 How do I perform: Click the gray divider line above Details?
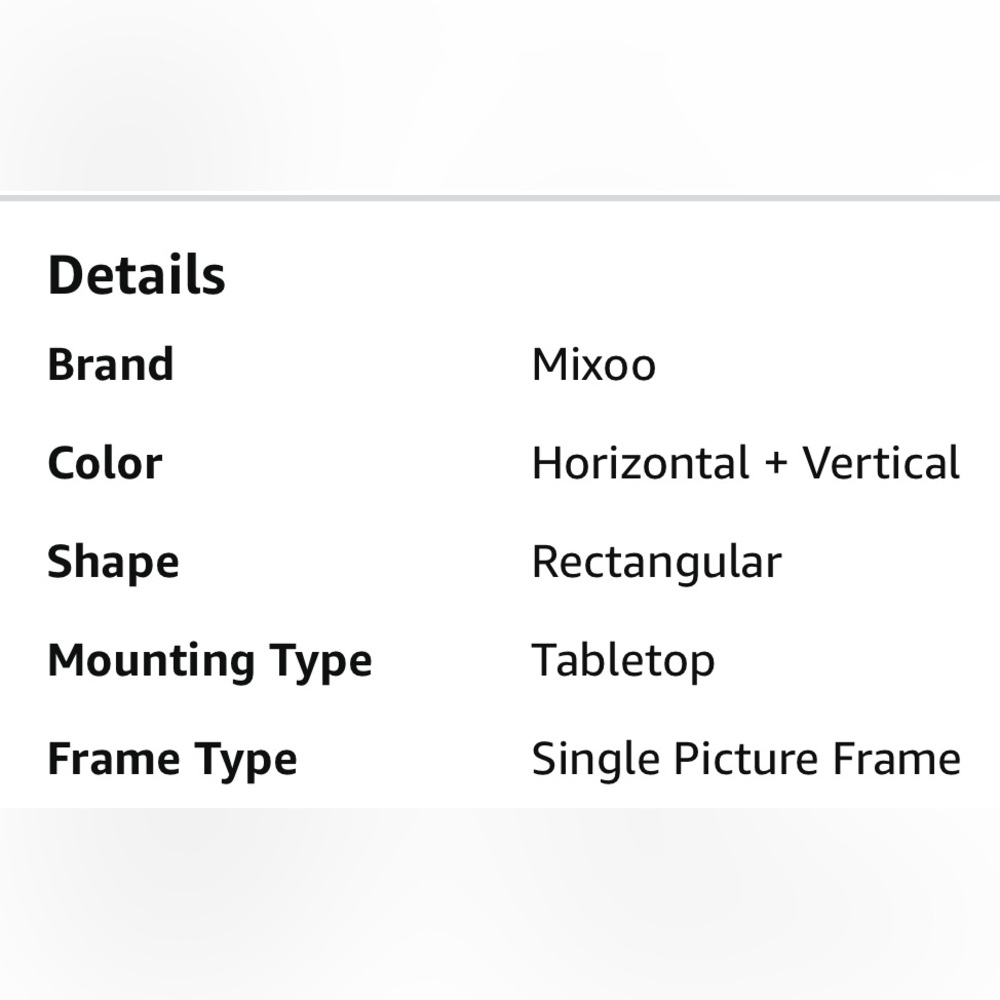pyautogui.click(x=500, y=198)
